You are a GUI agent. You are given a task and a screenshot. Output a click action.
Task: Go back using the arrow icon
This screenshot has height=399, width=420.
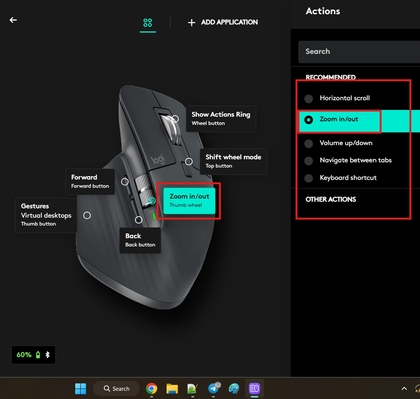[x=13, y=20]
